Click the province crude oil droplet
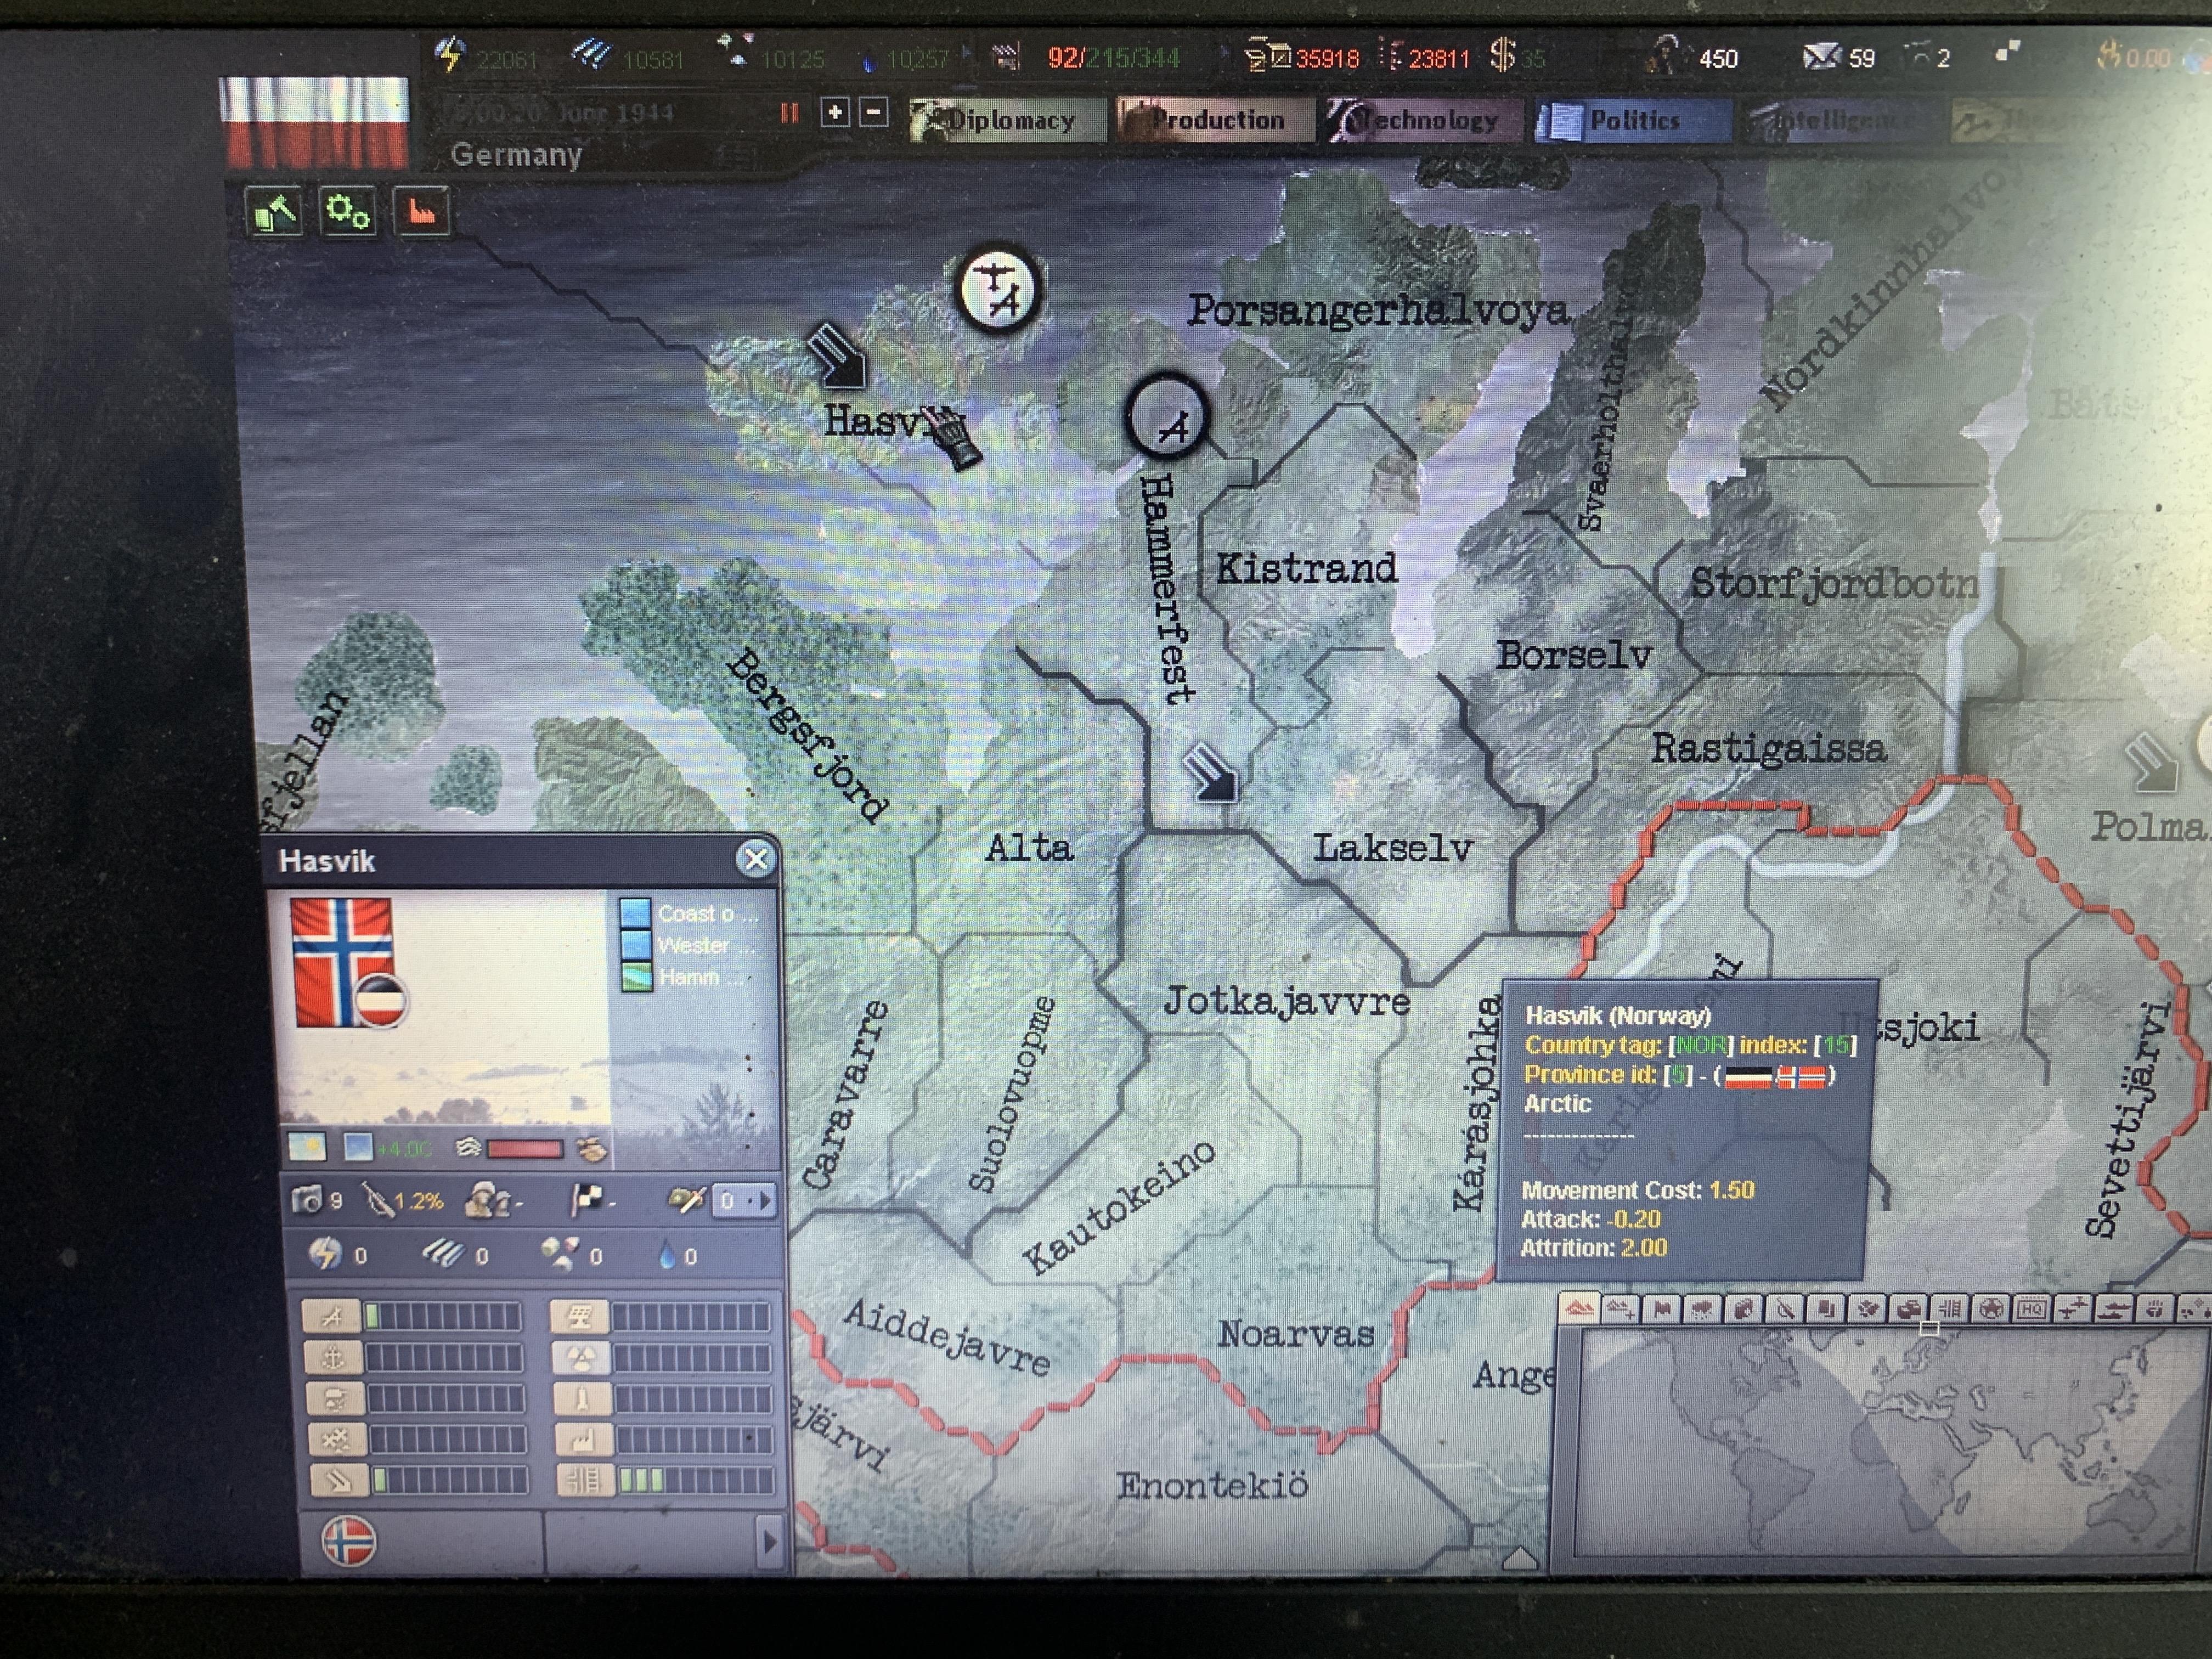2212x1659 pixels. [668, 1255]
